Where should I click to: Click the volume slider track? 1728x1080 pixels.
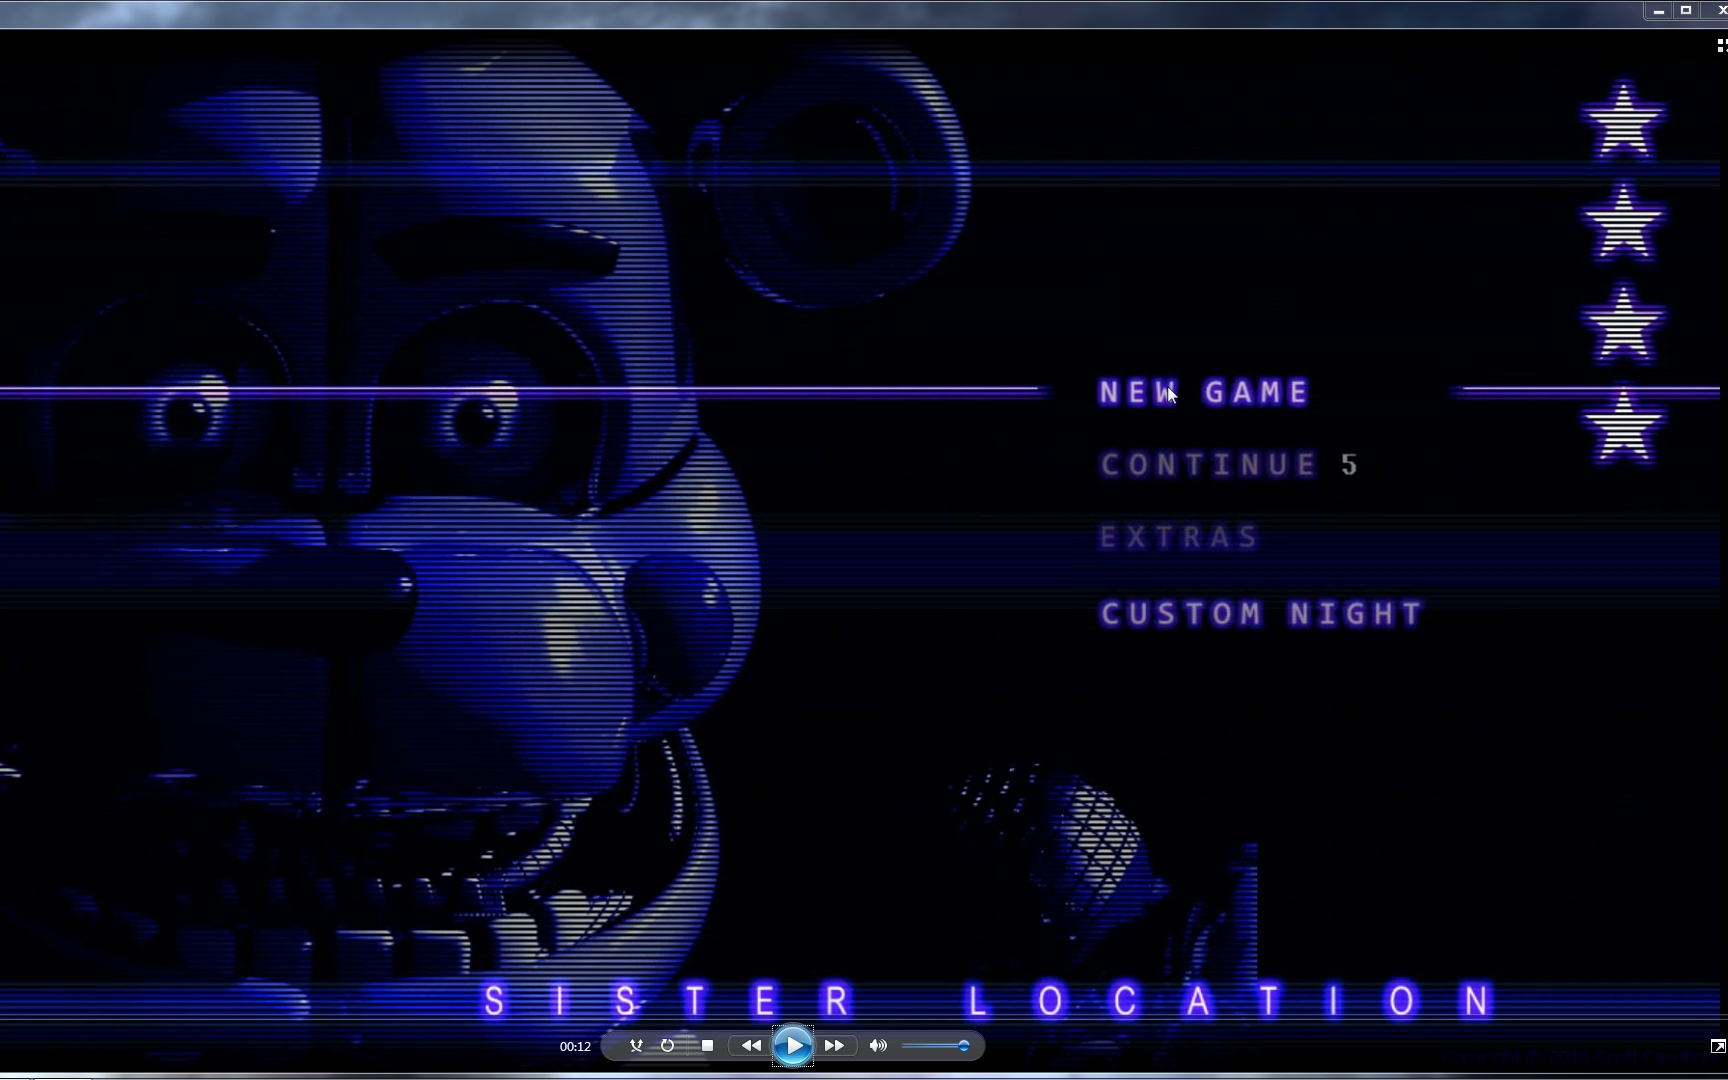pyautogui.click(x=936, y=1046)
